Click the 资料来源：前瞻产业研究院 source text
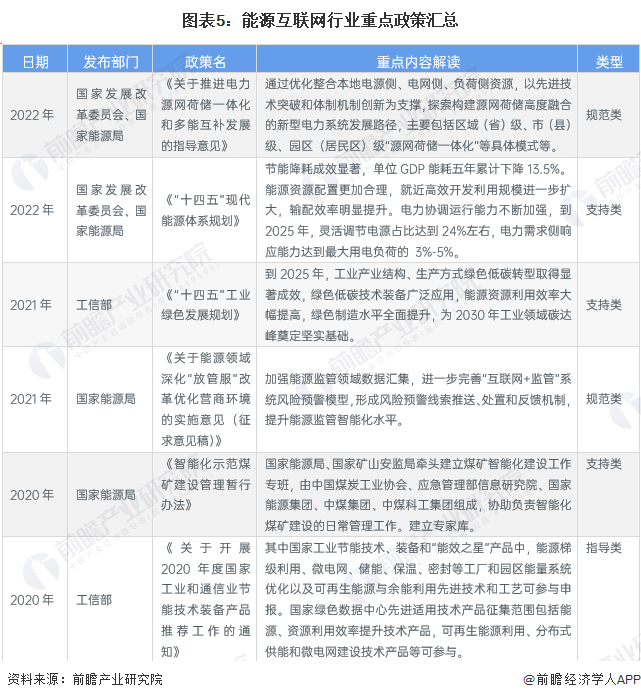 84,679
